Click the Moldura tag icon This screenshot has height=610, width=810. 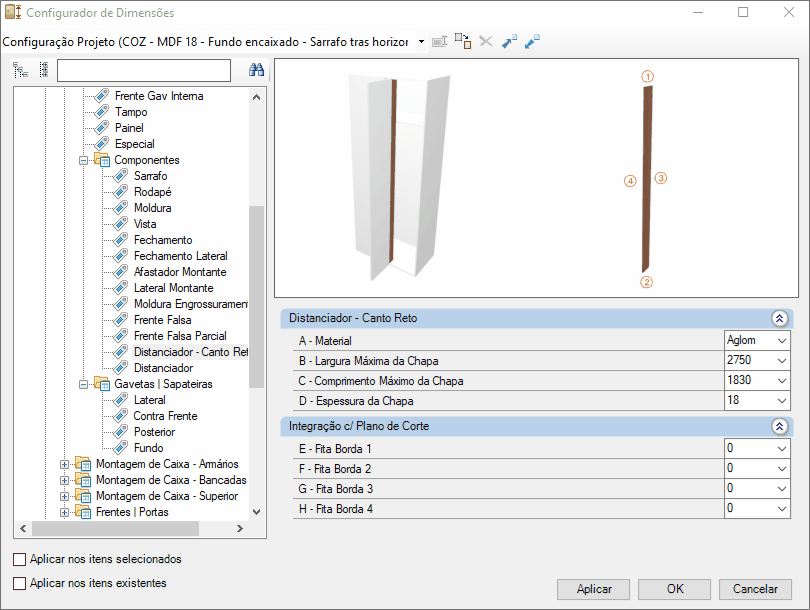(x=121, y=208)
